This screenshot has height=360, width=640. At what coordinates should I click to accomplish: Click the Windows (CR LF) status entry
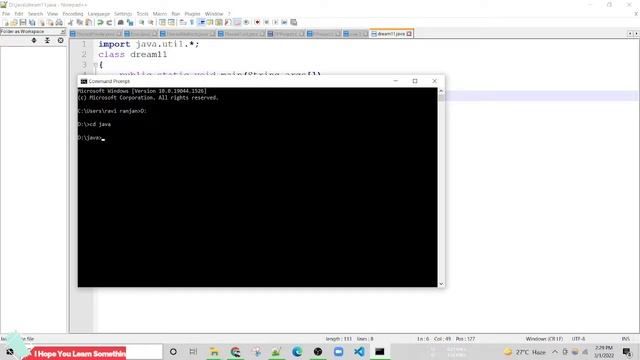[544, 339]
